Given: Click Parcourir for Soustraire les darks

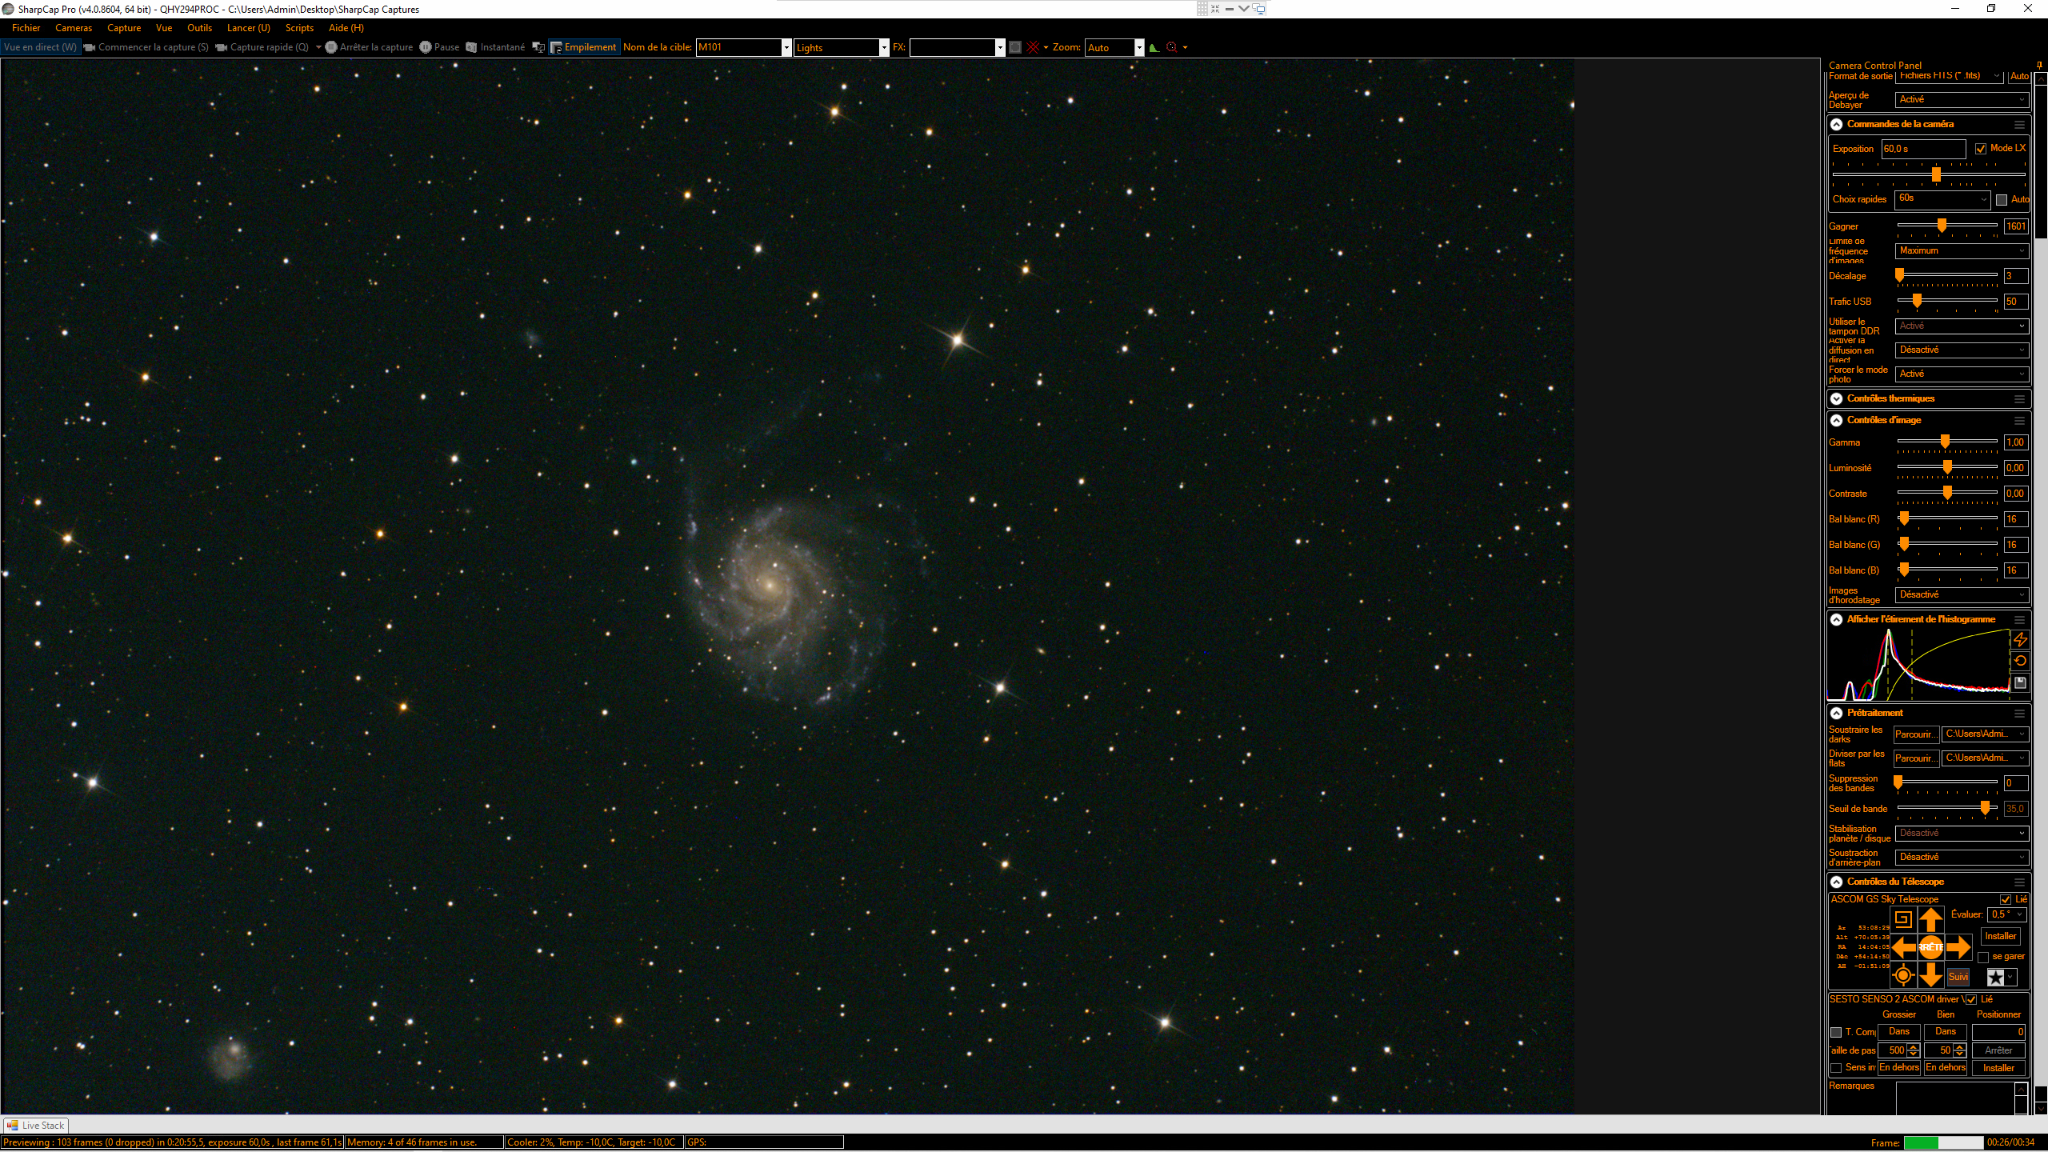Looking at the screenshot, I should point(1916,735).
